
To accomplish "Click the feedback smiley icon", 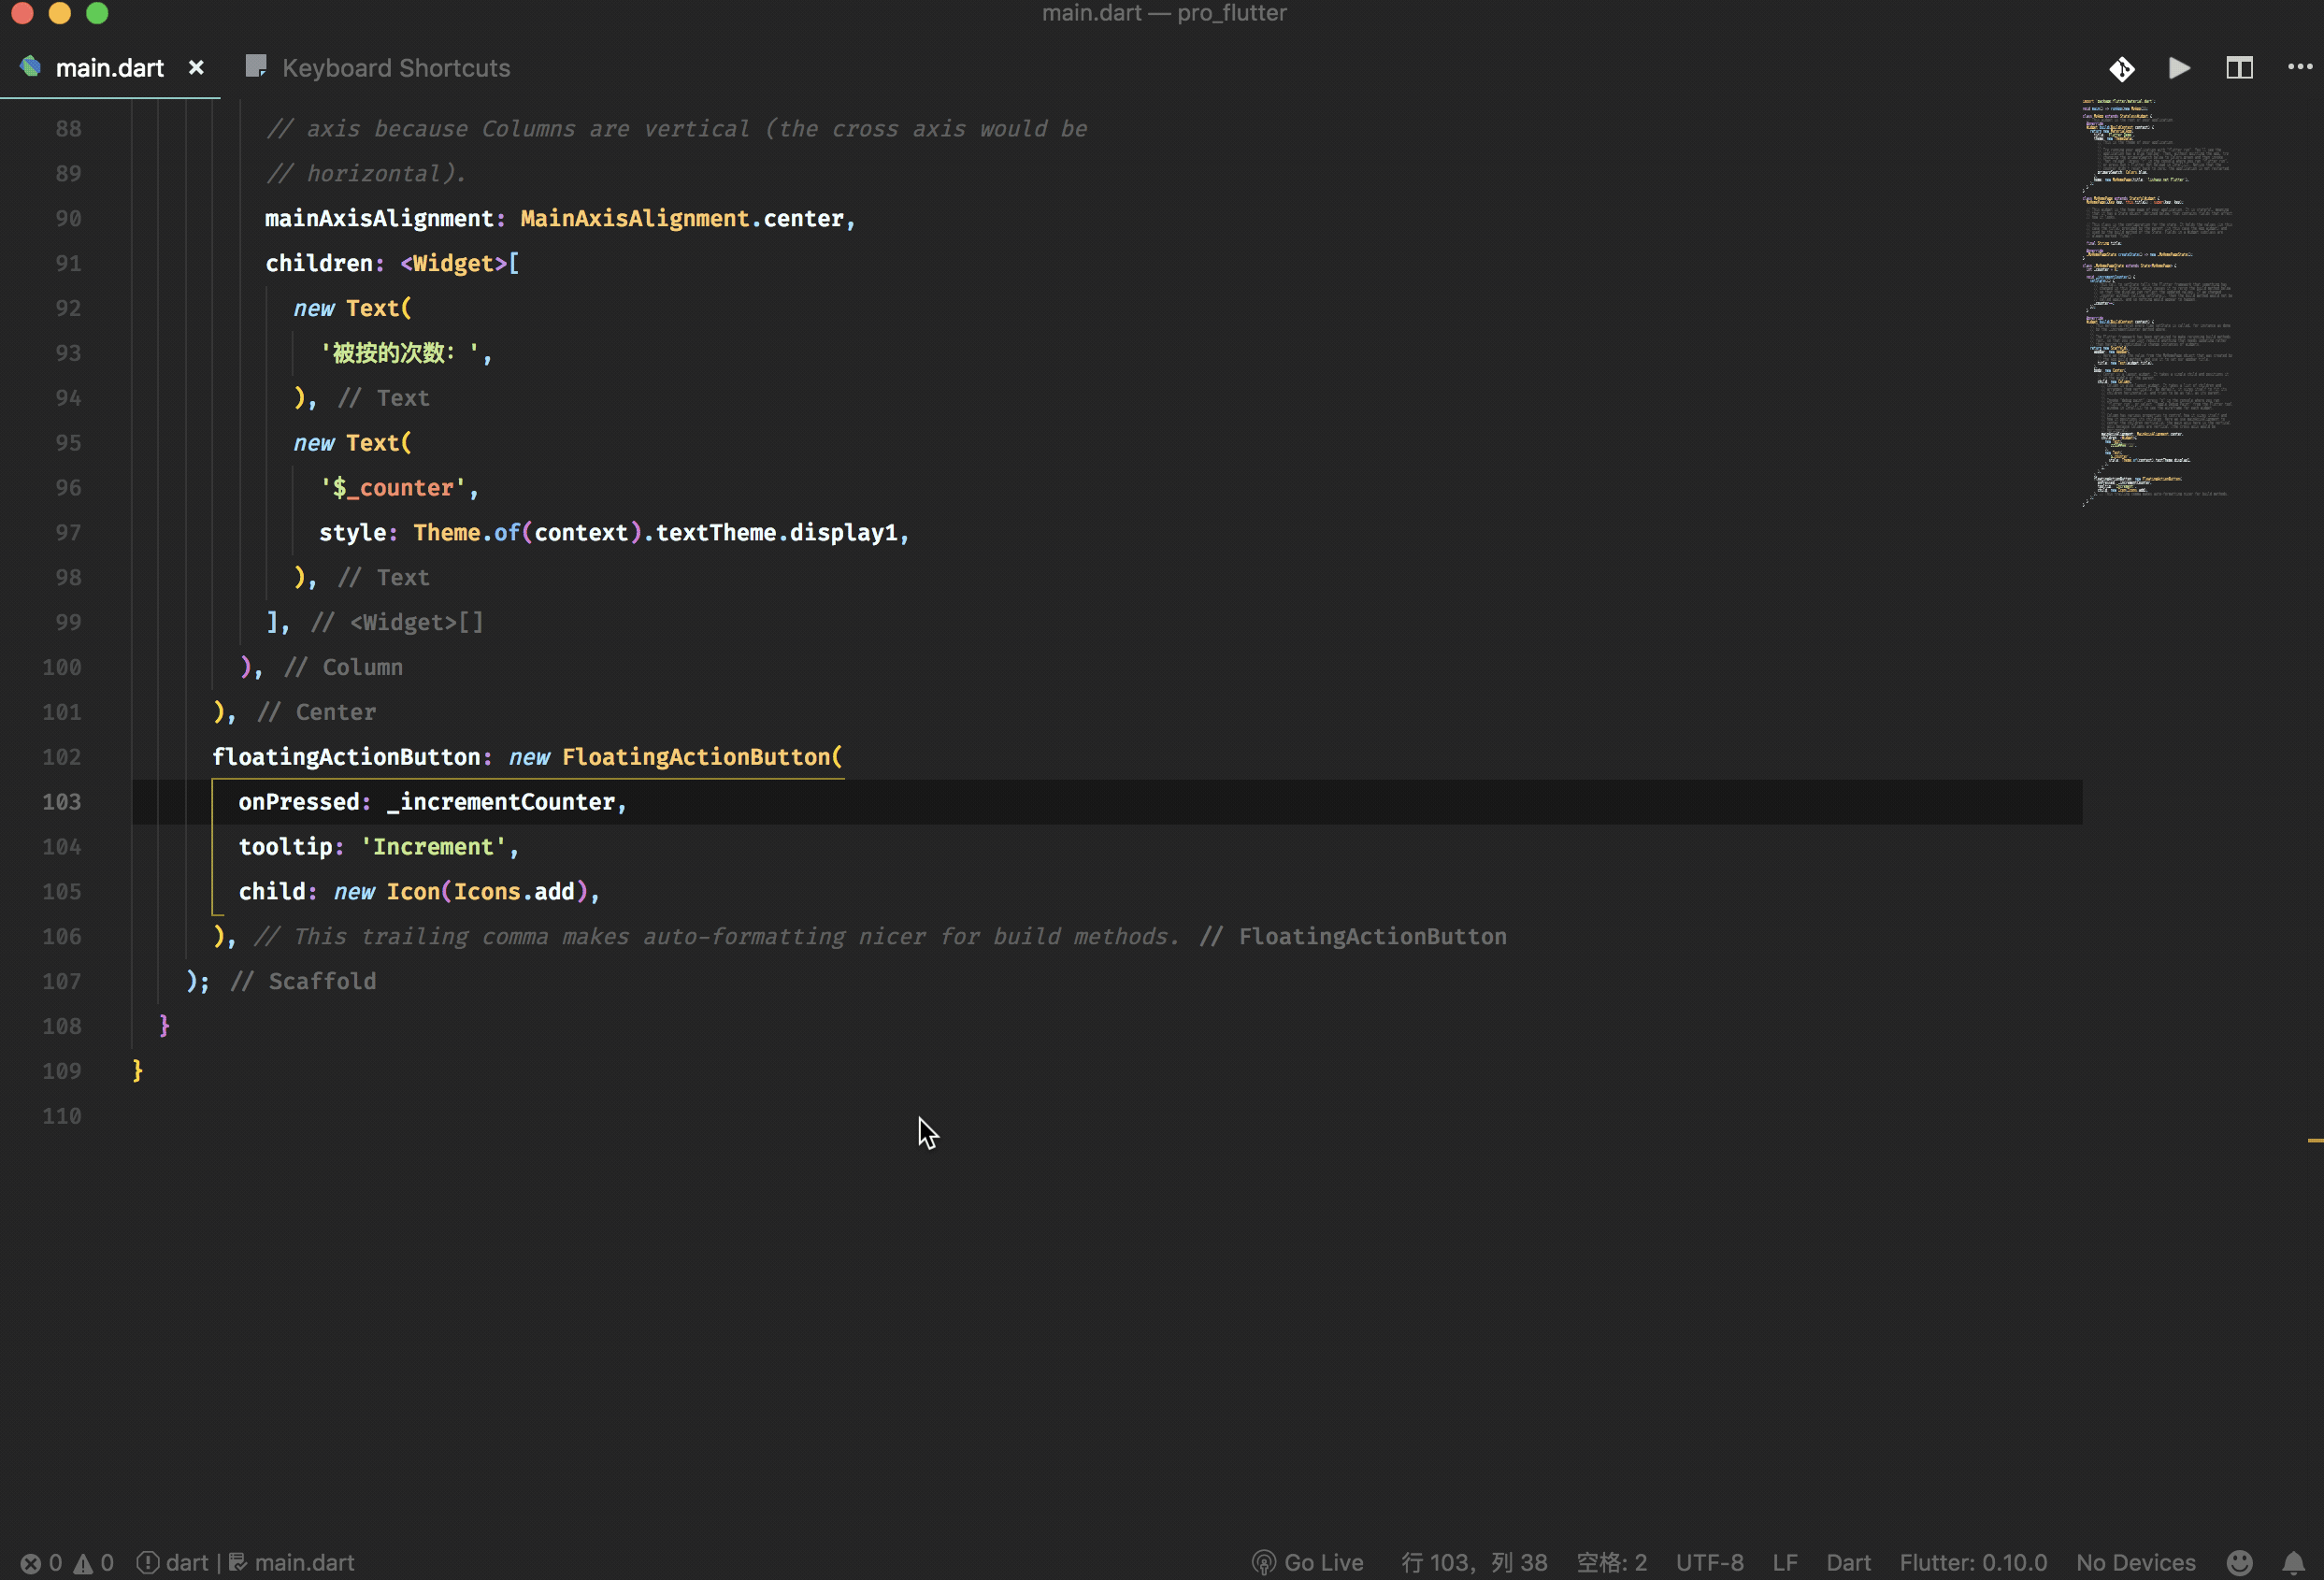I will coord(2240,1562).
